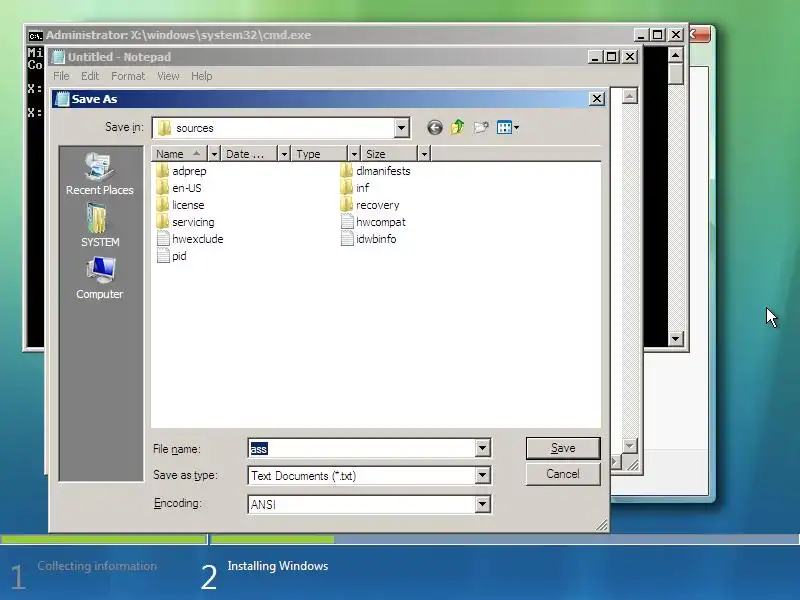Click Notepad vertical scrollbar up arrow
This screenshot has height=600, width=800.
pyautogui.click(x=630, y=96)
